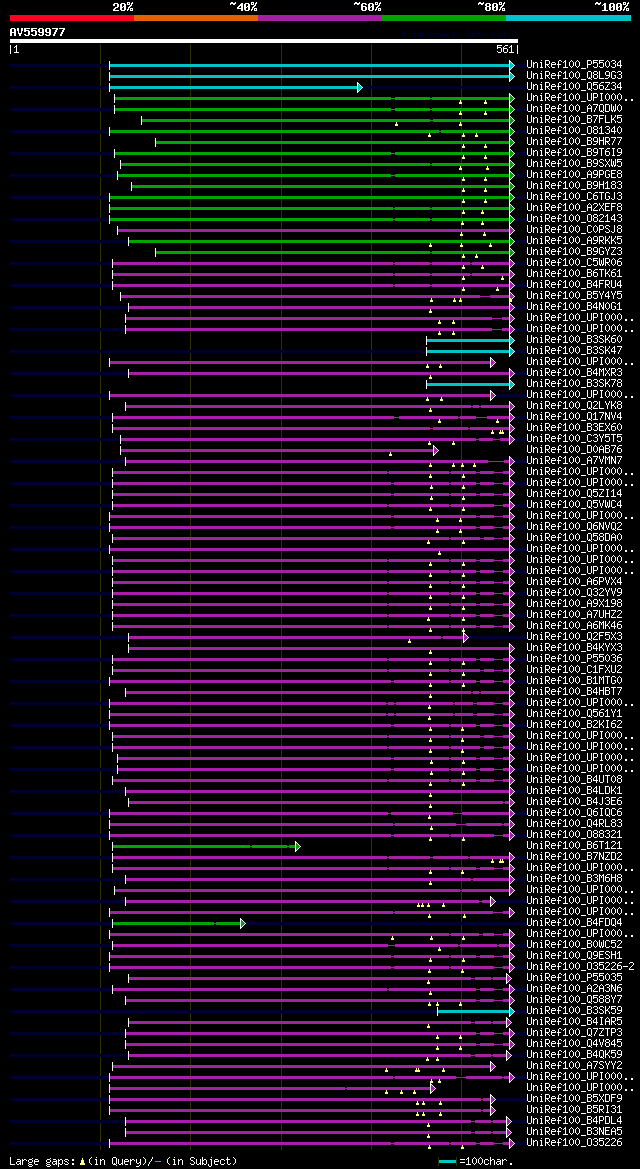Viewport: 640px width, 1169px height.
Task: Select the UniRef100_Q6NVQ2 label
Action: point(574,526)
